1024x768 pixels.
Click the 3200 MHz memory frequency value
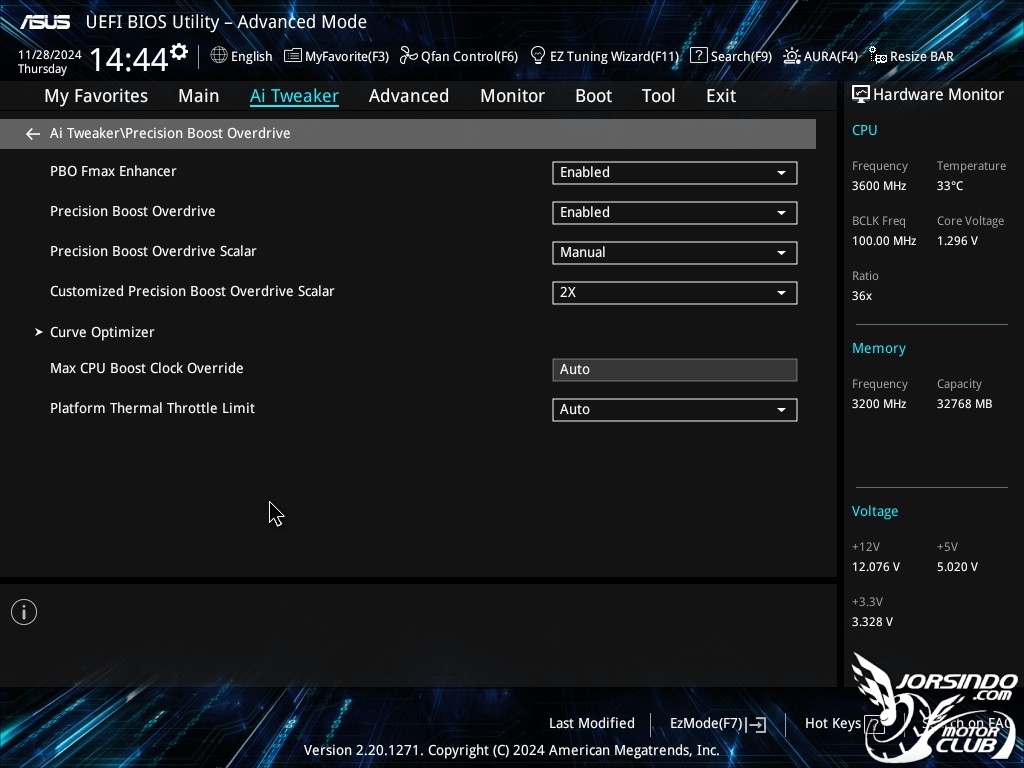(x=878, y=404)
